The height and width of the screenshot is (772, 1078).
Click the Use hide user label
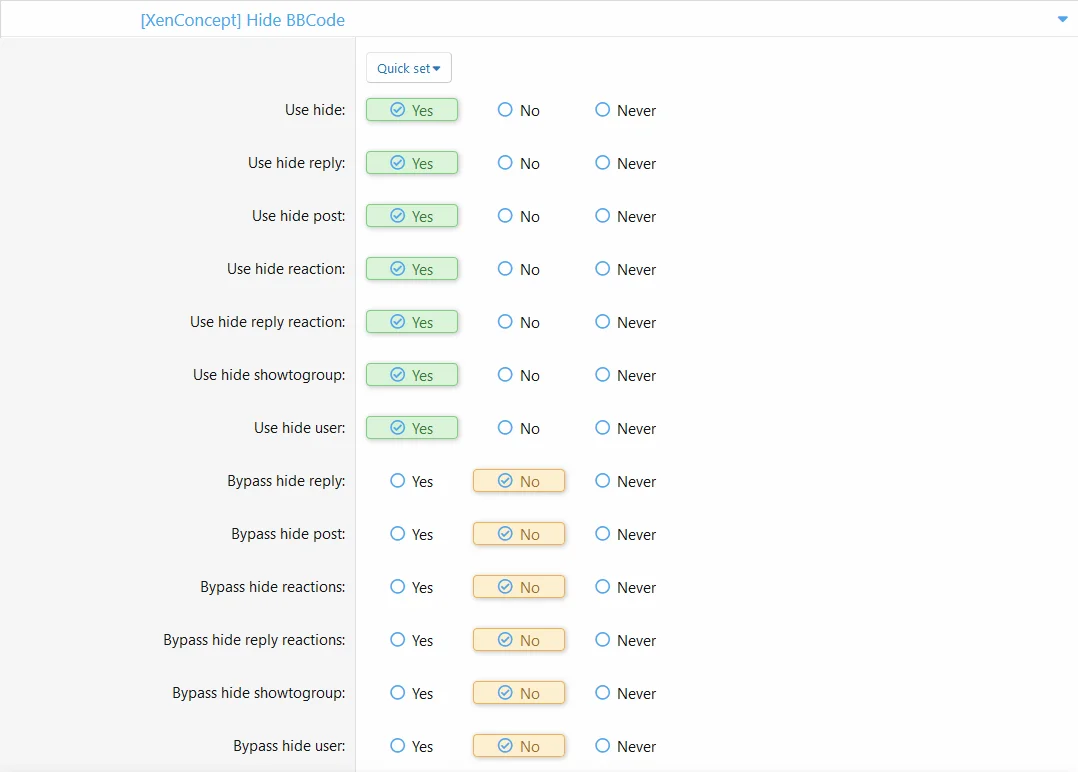(x=299, y=428)
